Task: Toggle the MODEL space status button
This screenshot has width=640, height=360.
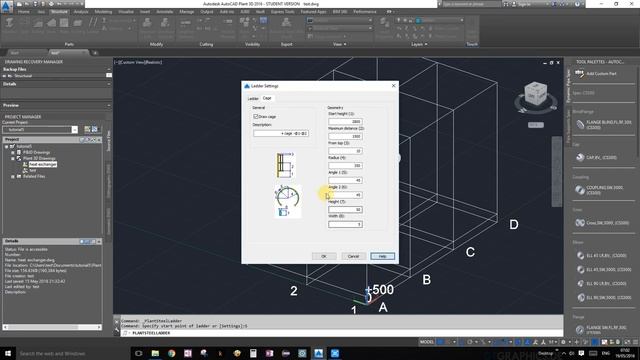Action: coord(427,342)
